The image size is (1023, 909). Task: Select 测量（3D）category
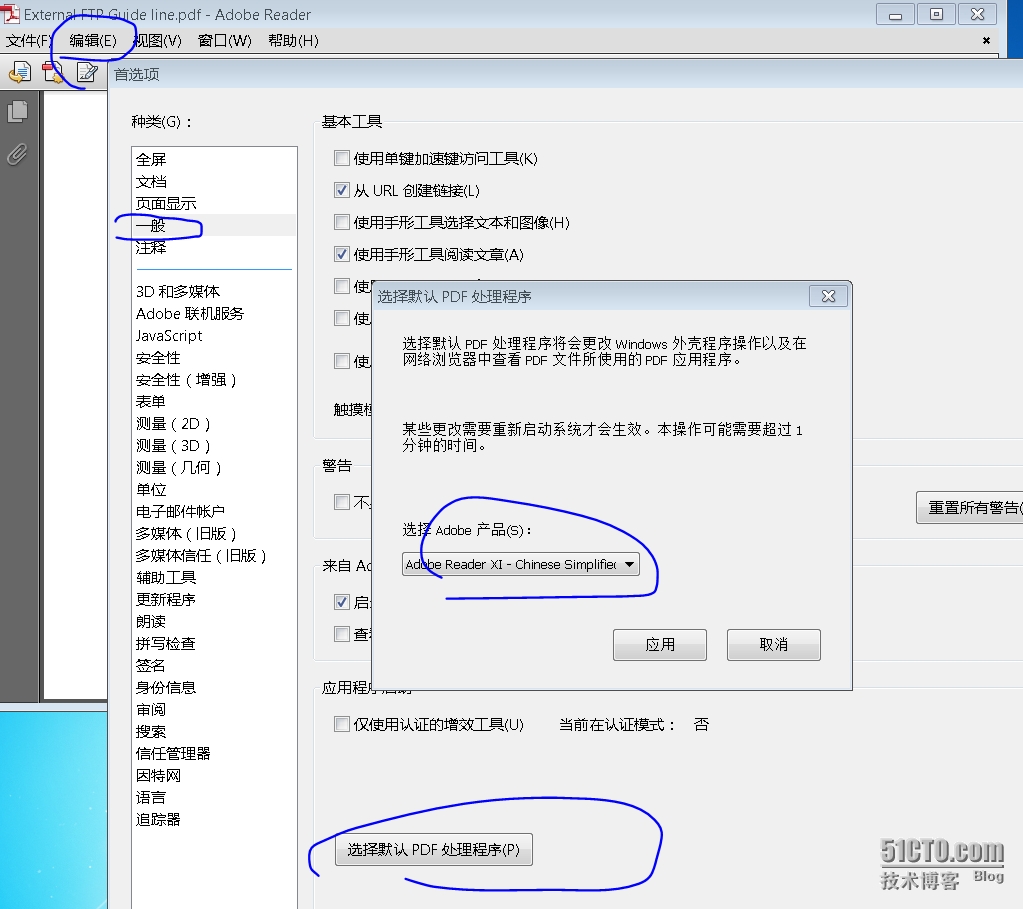click(173, 446)
